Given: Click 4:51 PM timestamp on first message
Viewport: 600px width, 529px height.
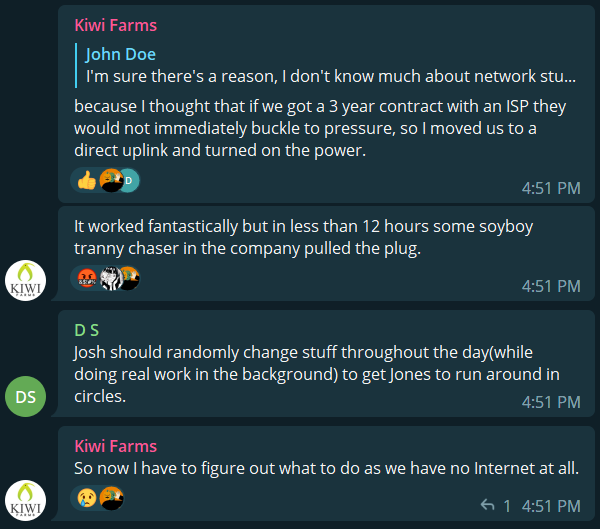Looking at the screenshot, I should [x=551, y=187].
